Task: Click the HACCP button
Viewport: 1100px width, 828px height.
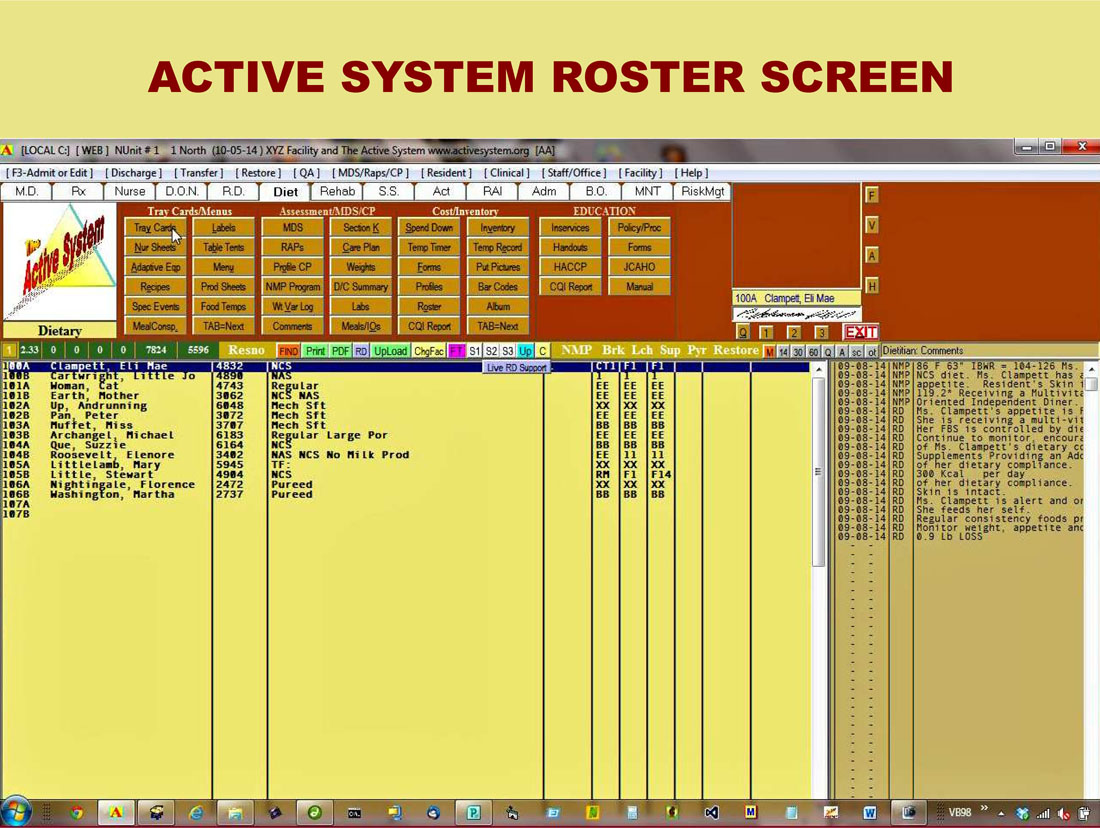Action: [570, 267]
